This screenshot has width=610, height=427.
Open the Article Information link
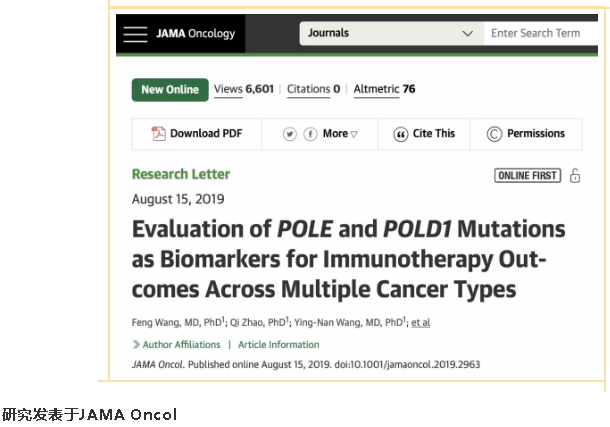point(279,345)
